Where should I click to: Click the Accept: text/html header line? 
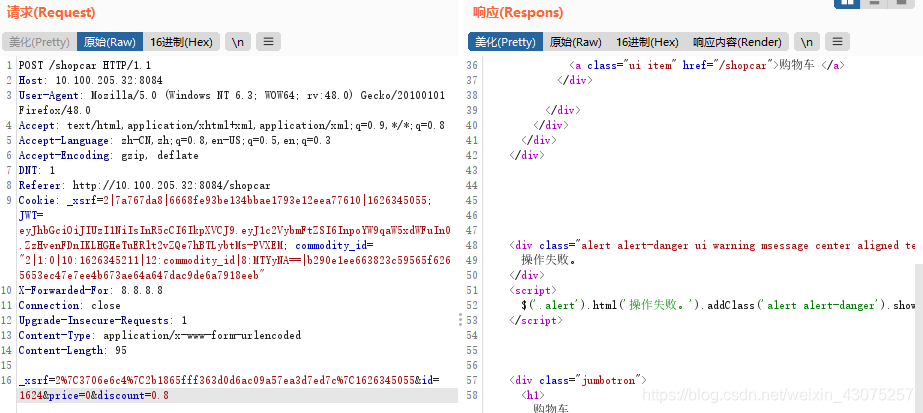tap(231, 125)
